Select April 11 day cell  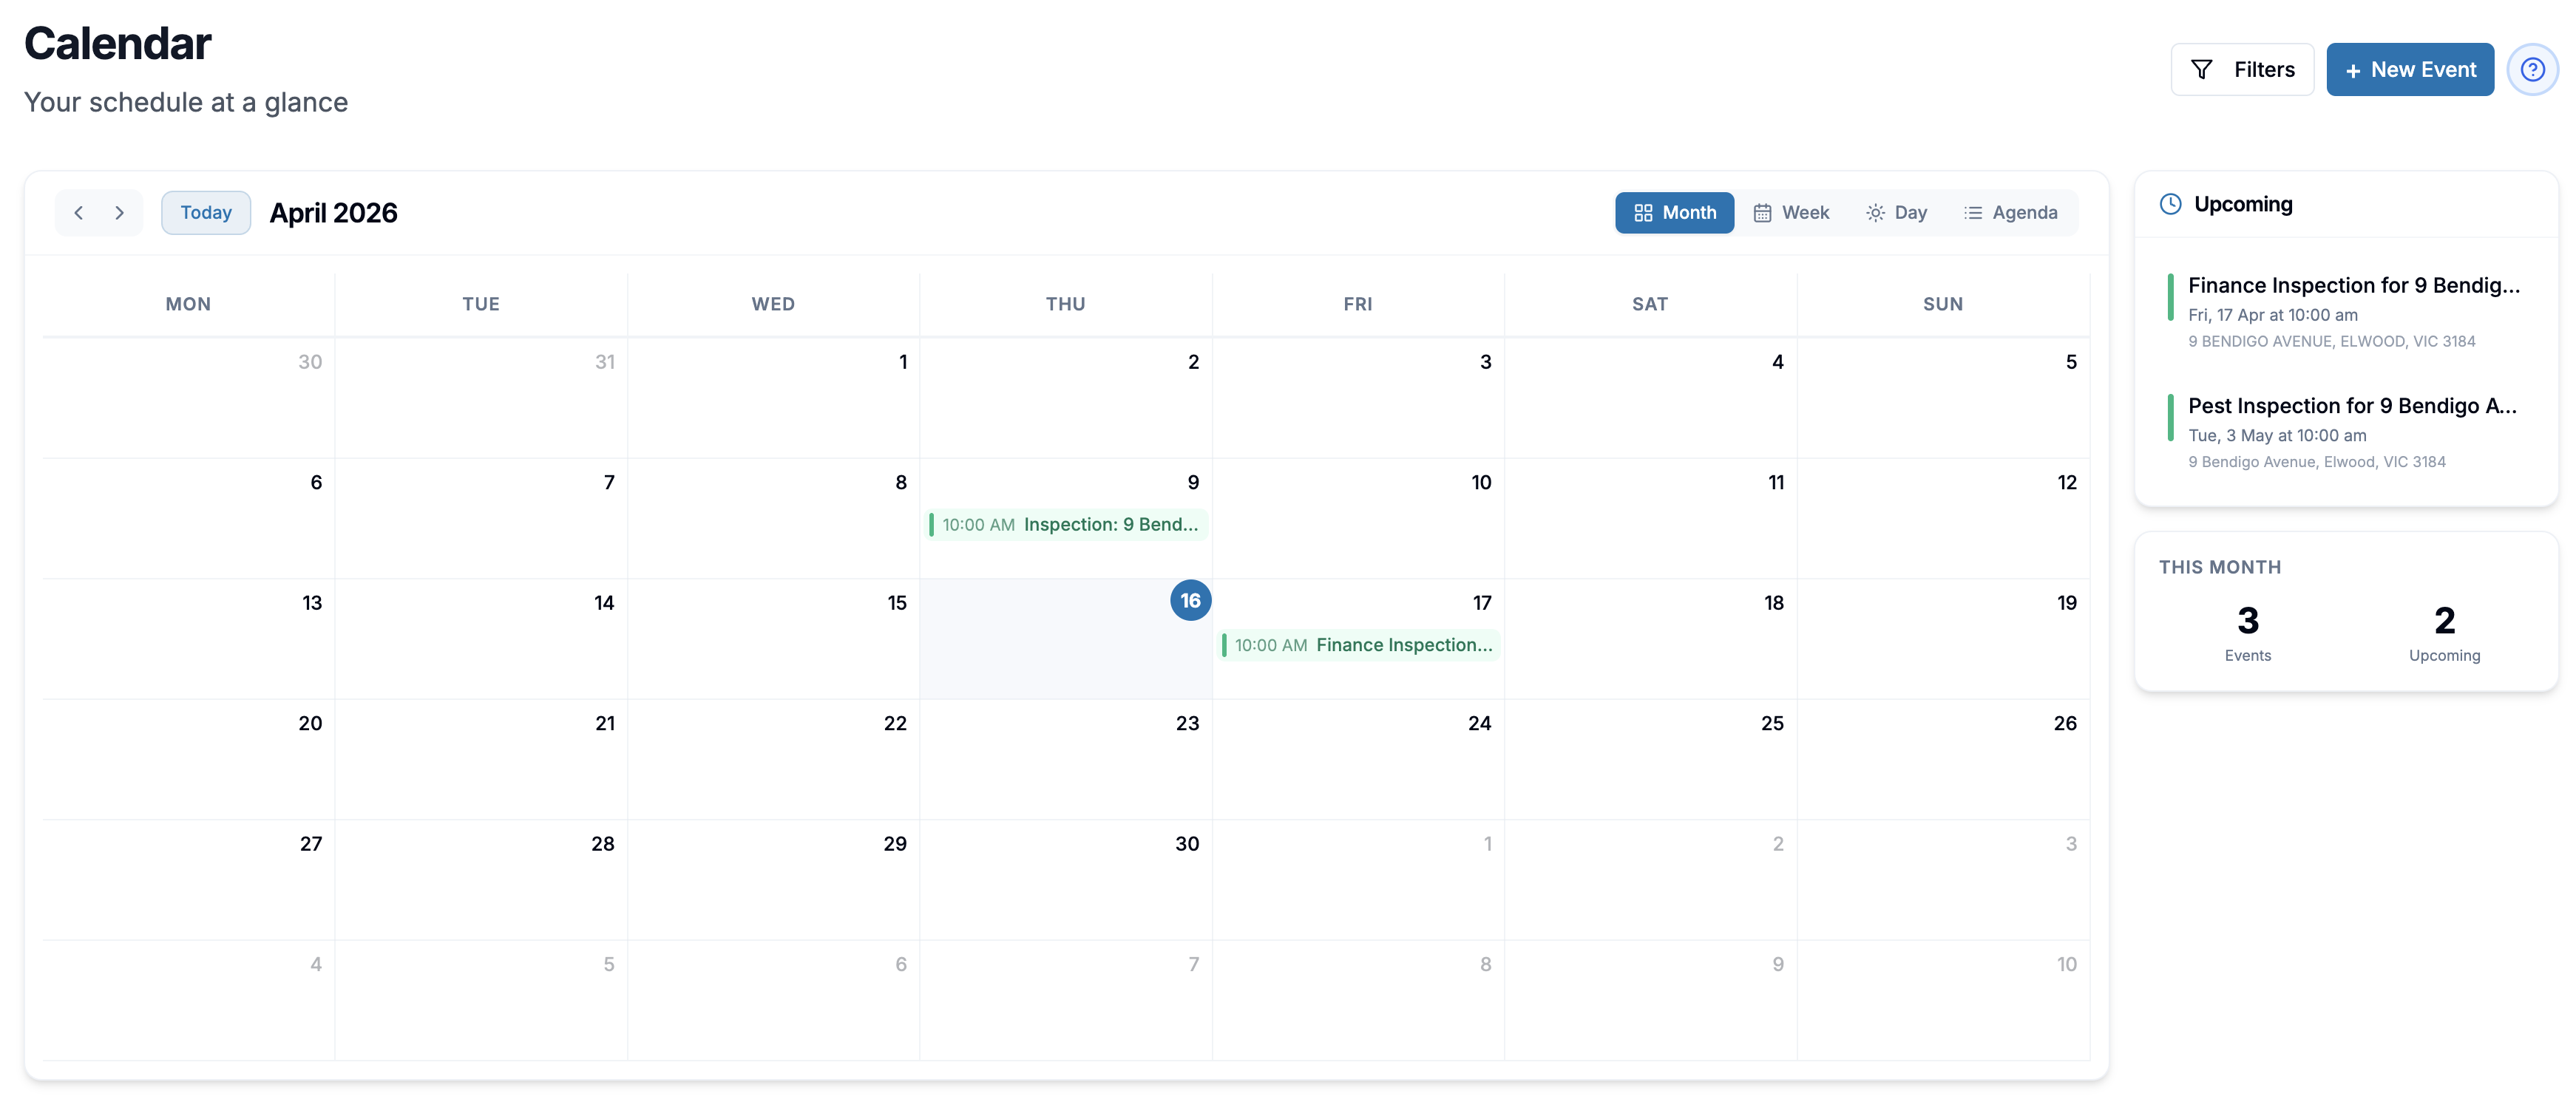click(1650, 518)
